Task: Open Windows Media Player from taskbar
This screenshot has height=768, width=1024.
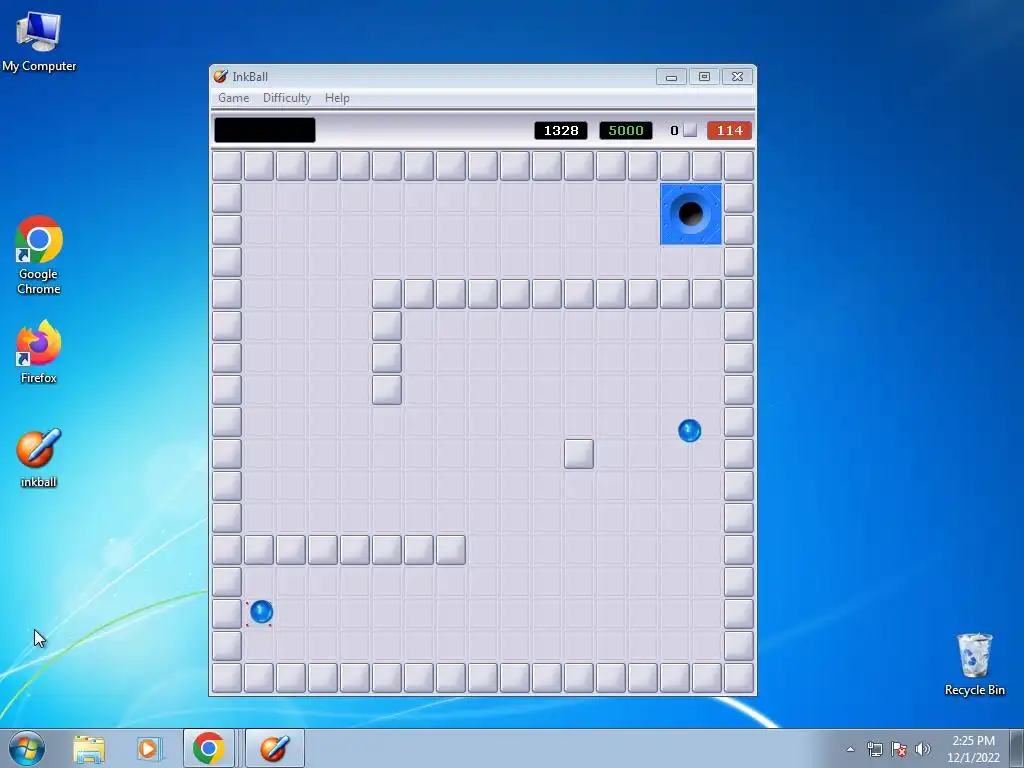Action: [148, 749]
